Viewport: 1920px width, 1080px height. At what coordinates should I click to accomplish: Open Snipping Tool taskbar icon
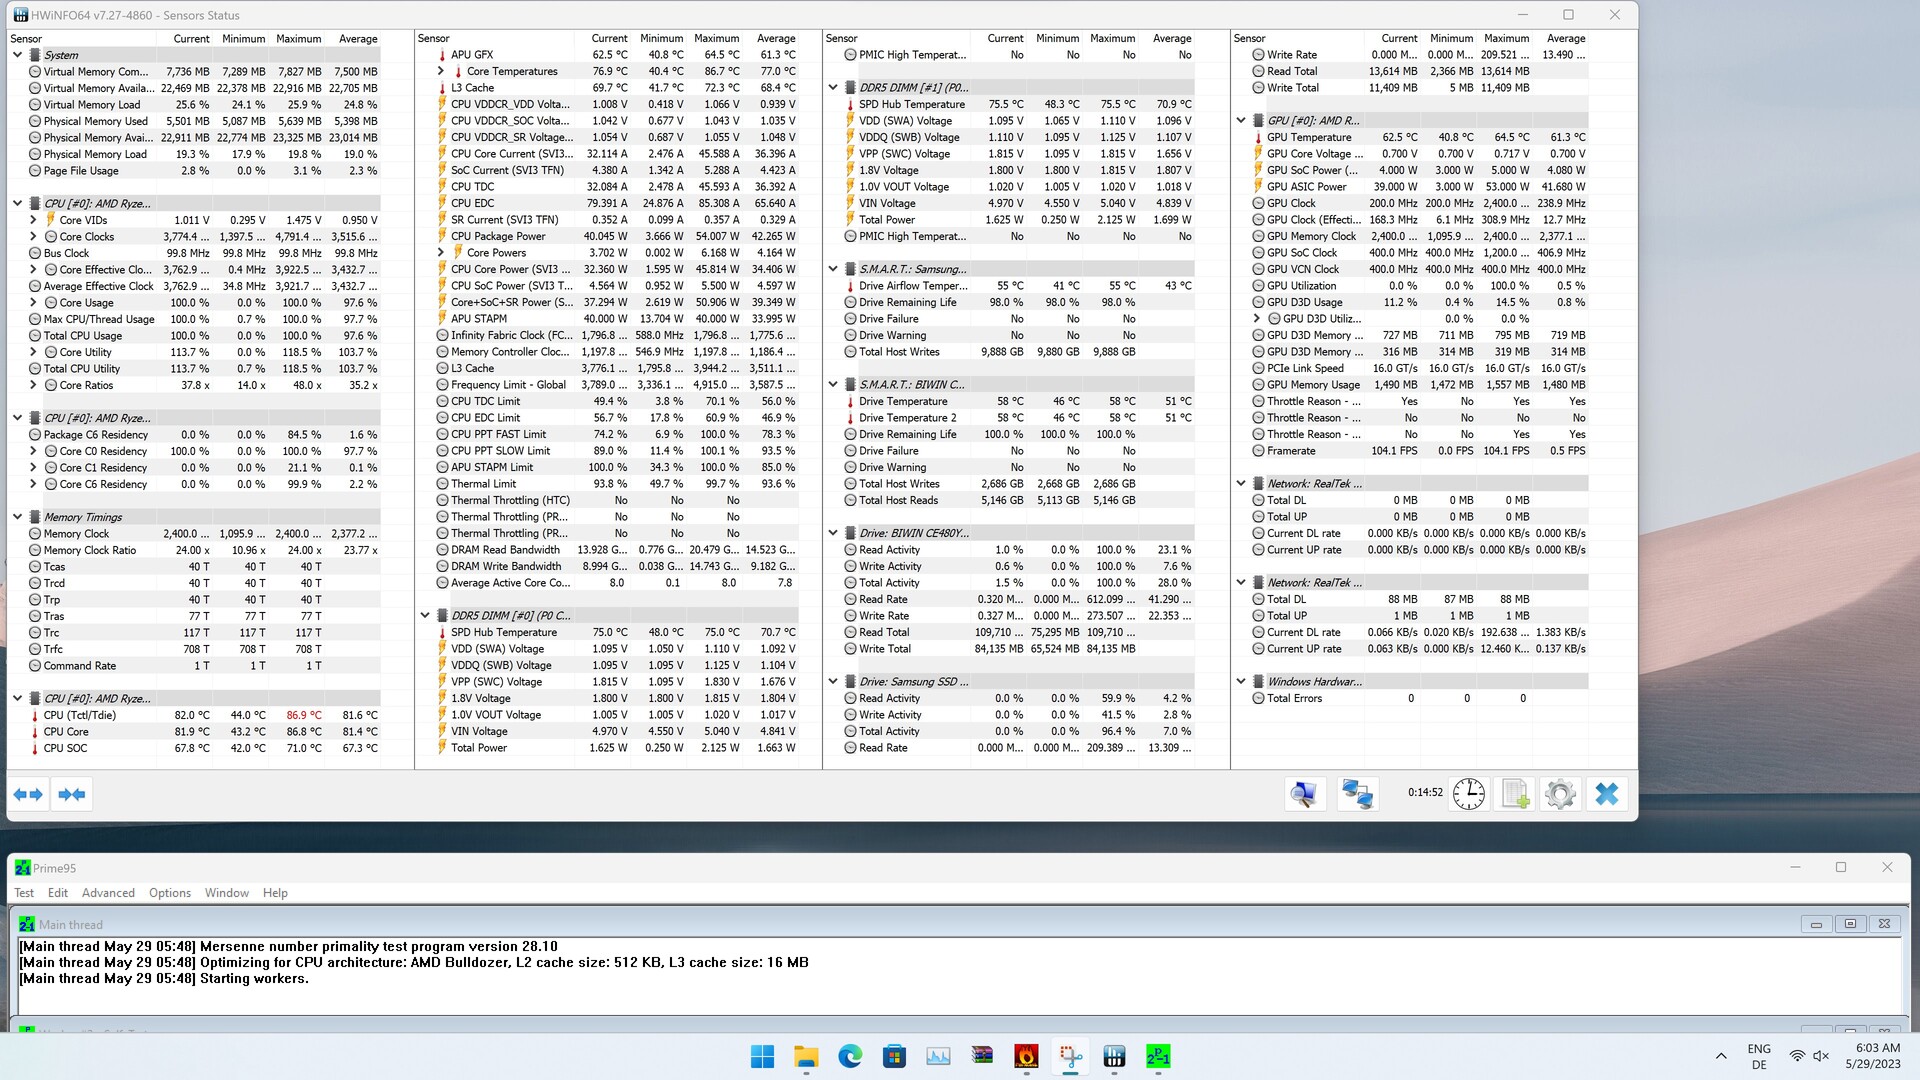(1070, 1056)
